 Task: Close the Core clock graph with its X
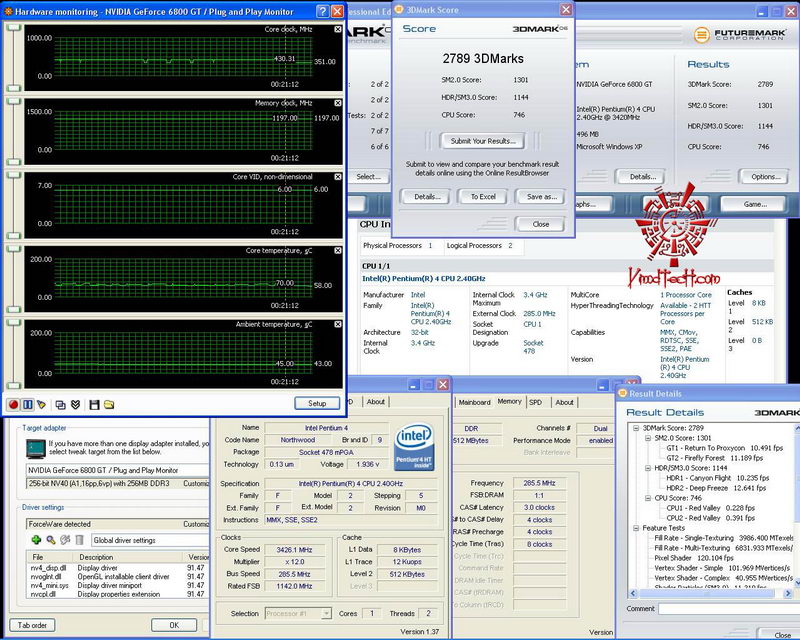(x=338, y=30)
